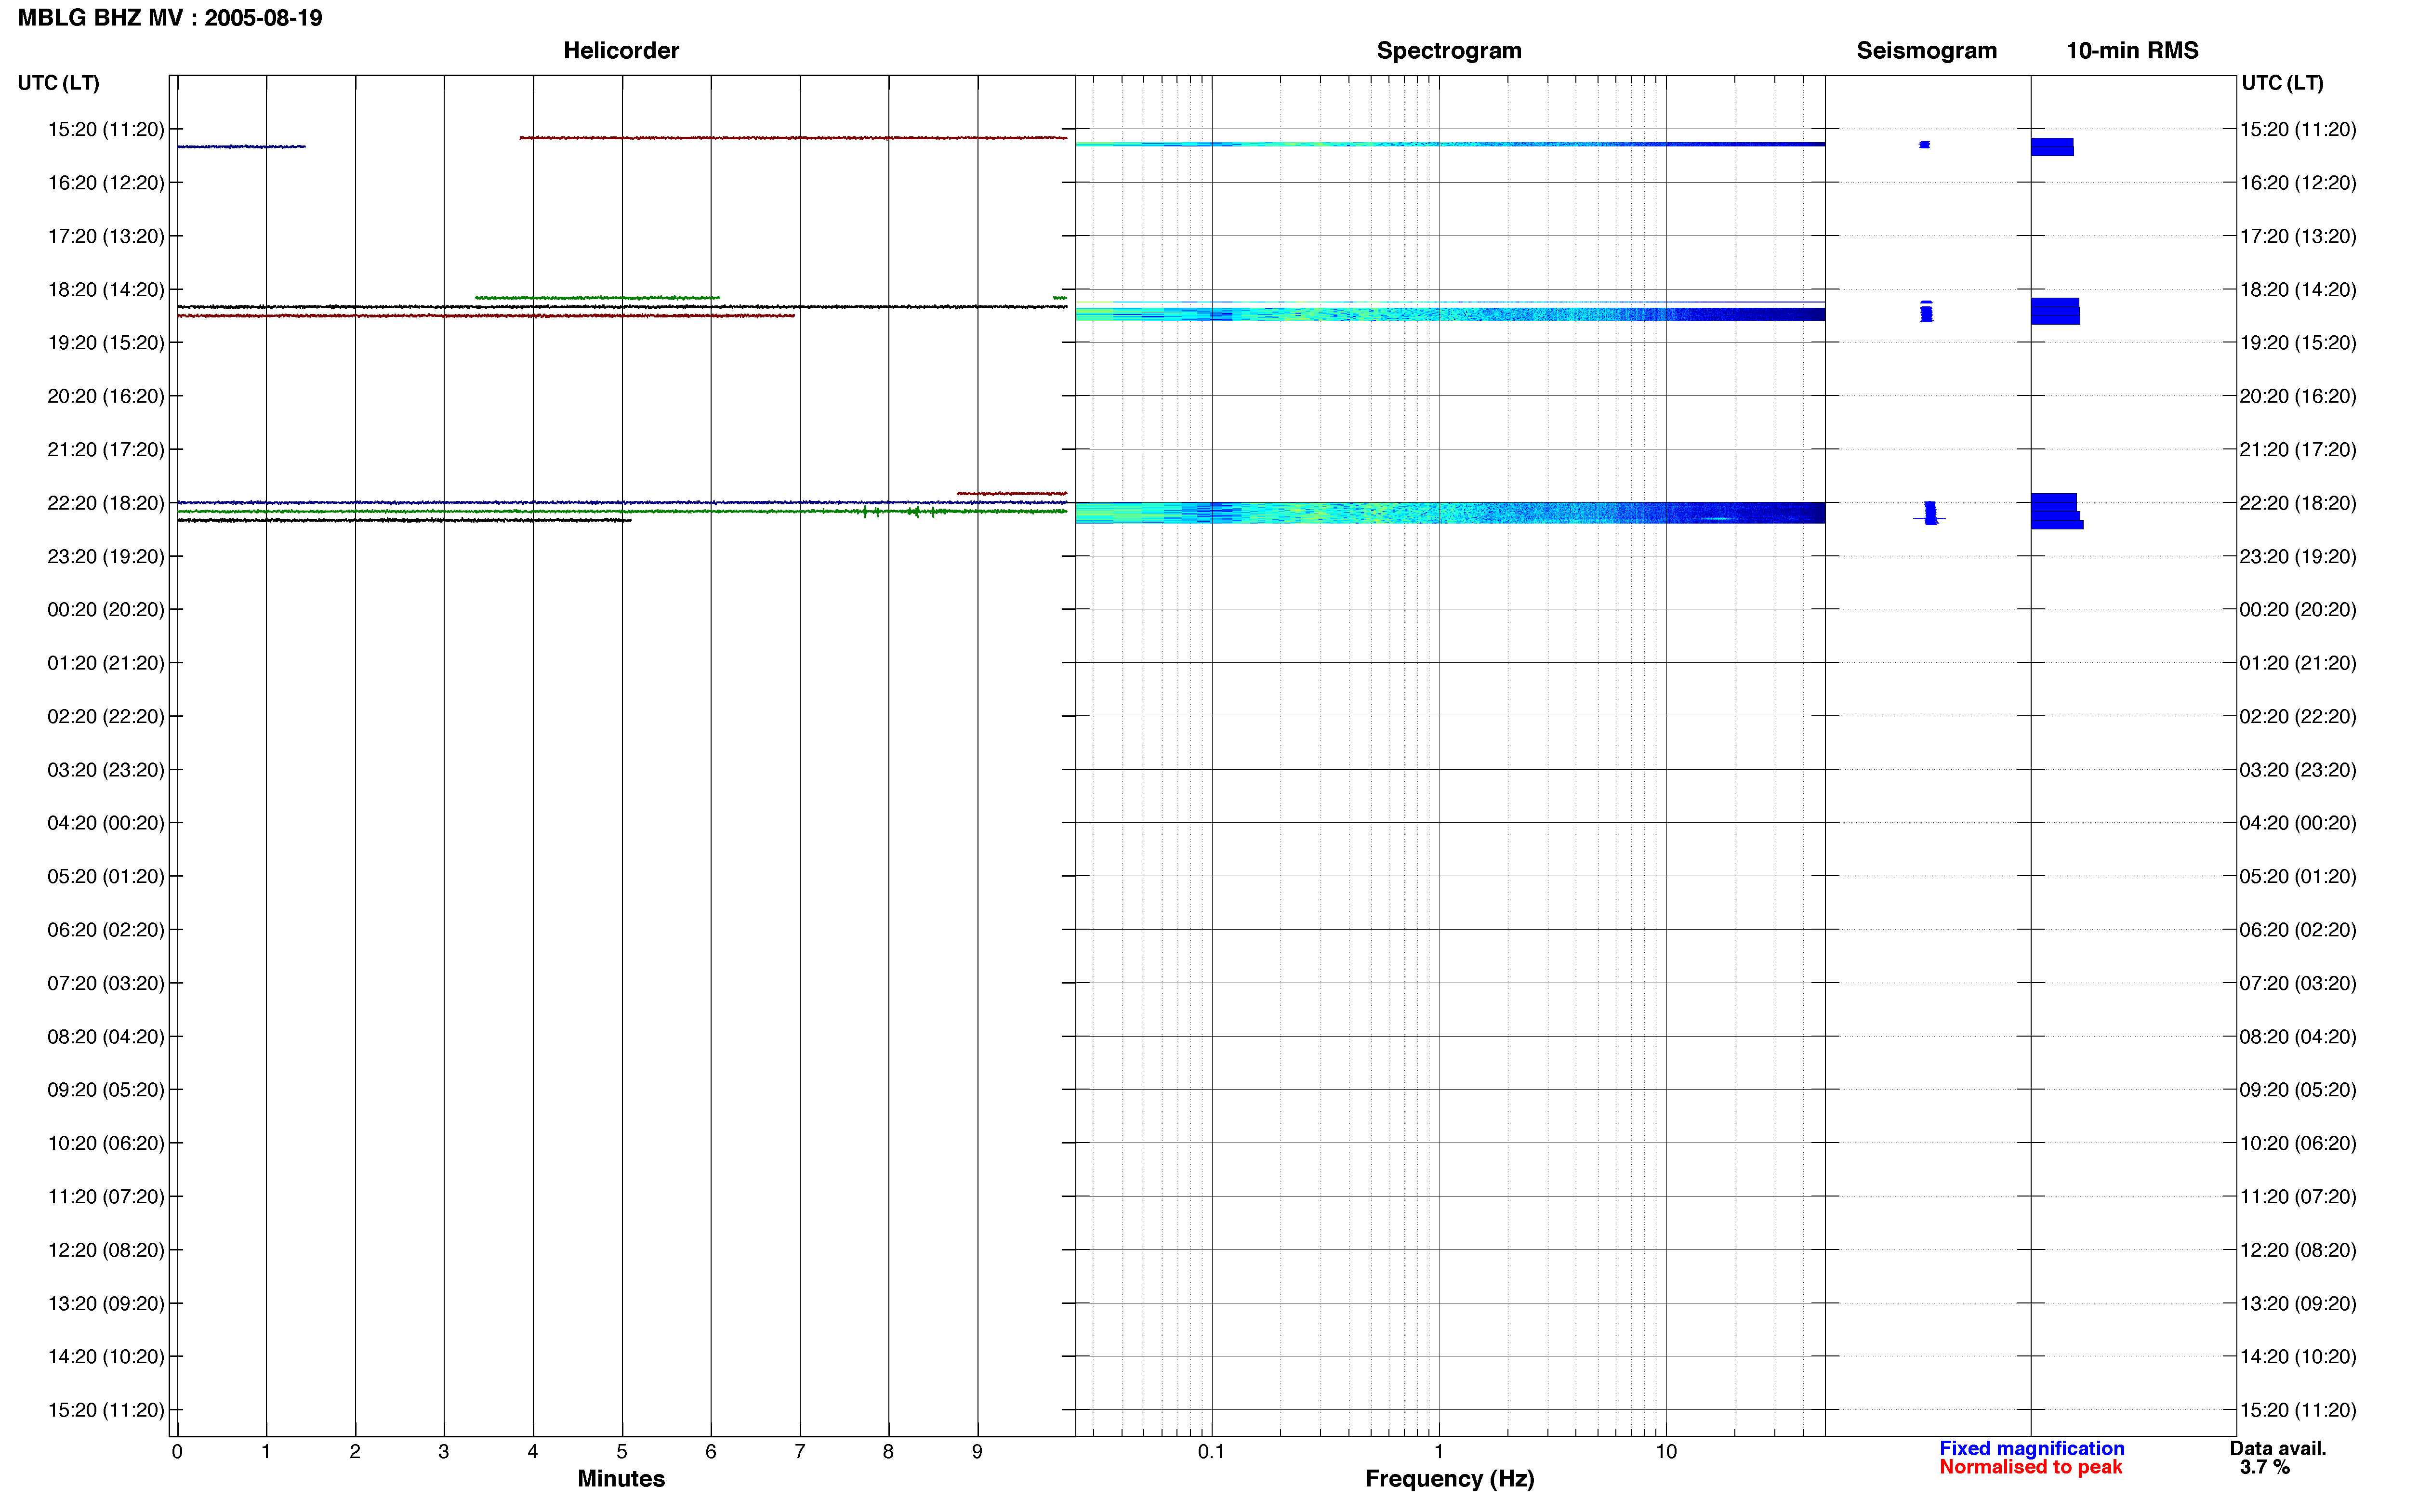Select left-axis time label '14:20 (10:20)'
Screen dimensions: 2418x1512
[105, 1357]
